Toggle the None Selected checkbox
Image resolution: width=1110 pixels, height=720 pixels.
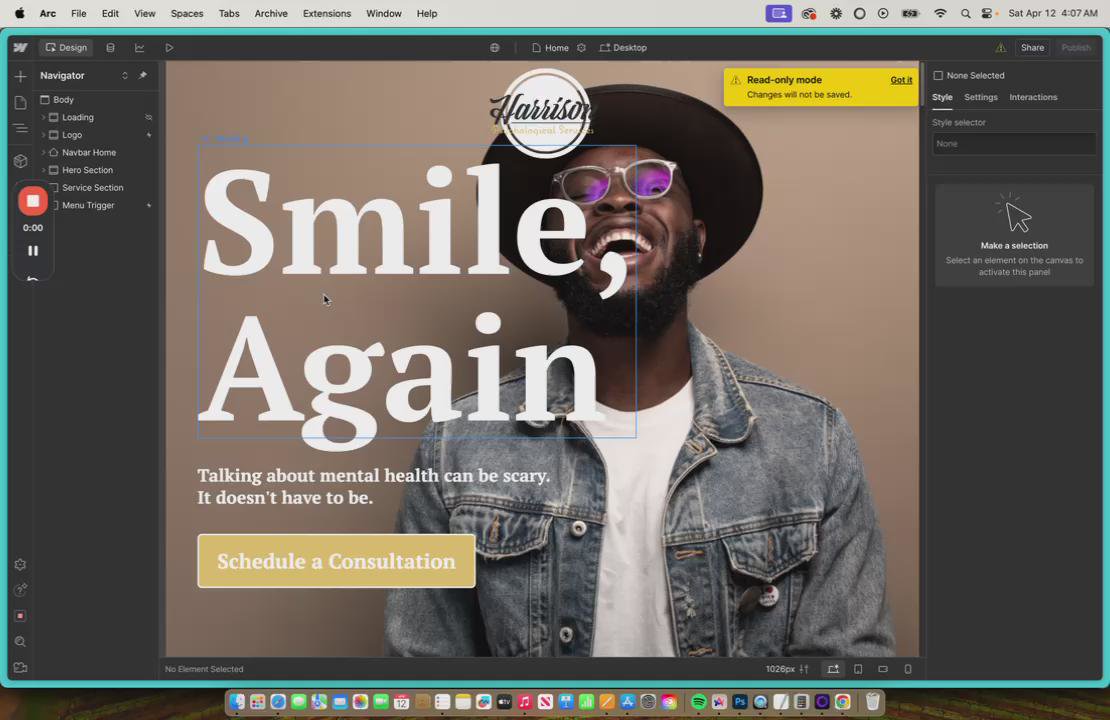point(938,75)
